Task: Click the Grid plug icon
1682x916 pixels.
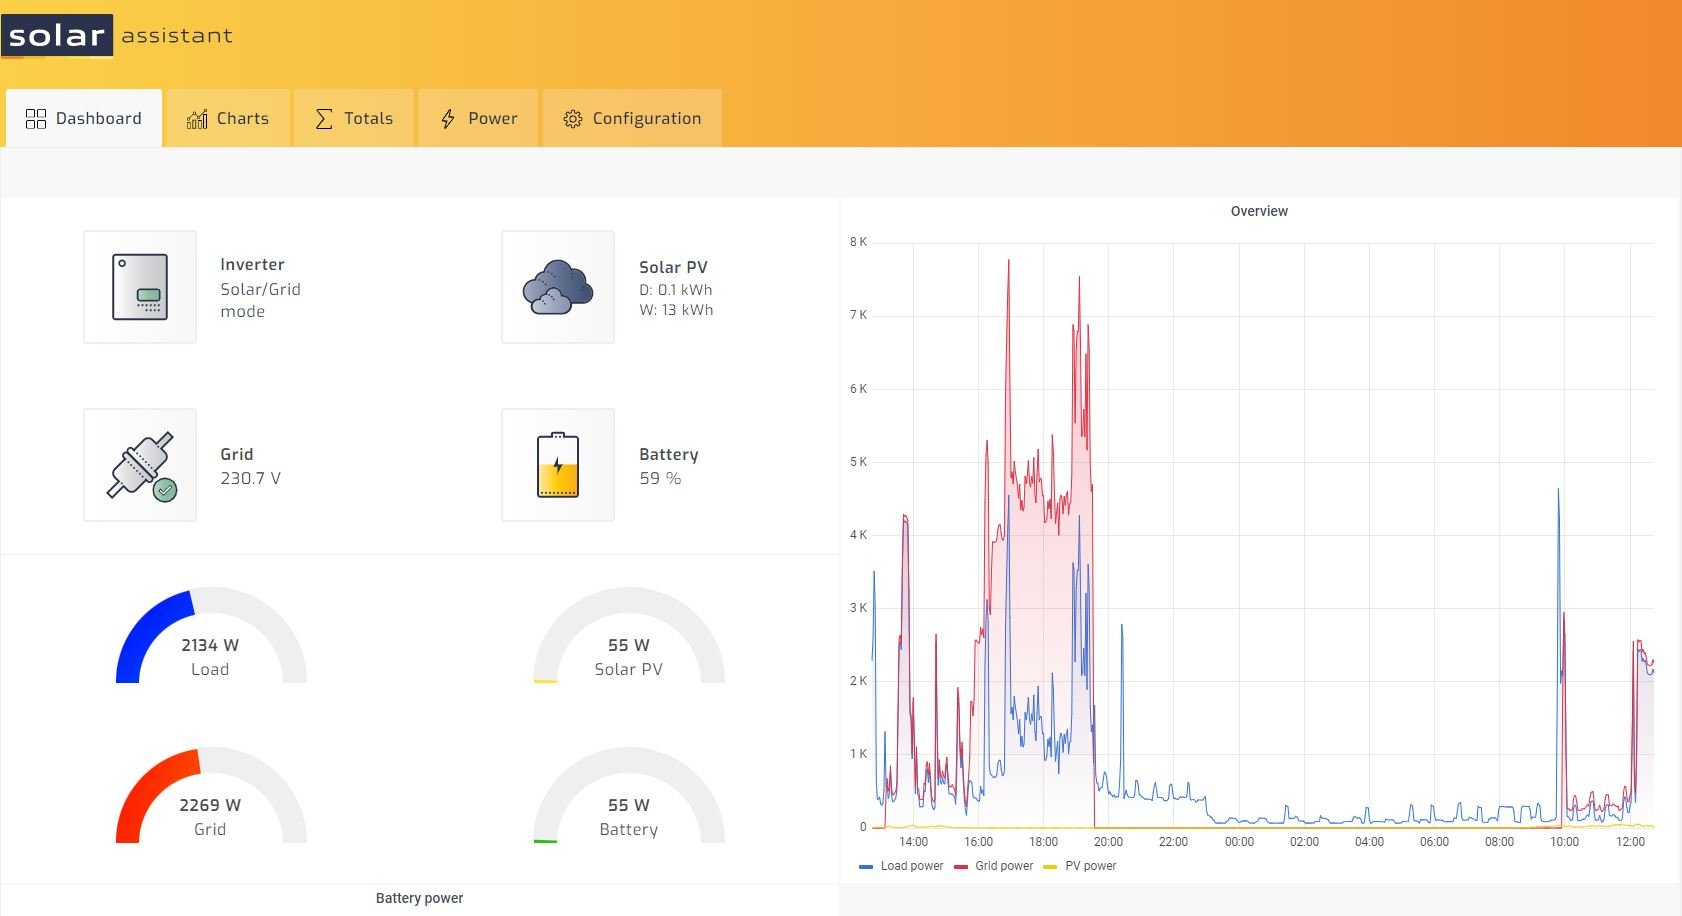Action: tap(140, 465)
